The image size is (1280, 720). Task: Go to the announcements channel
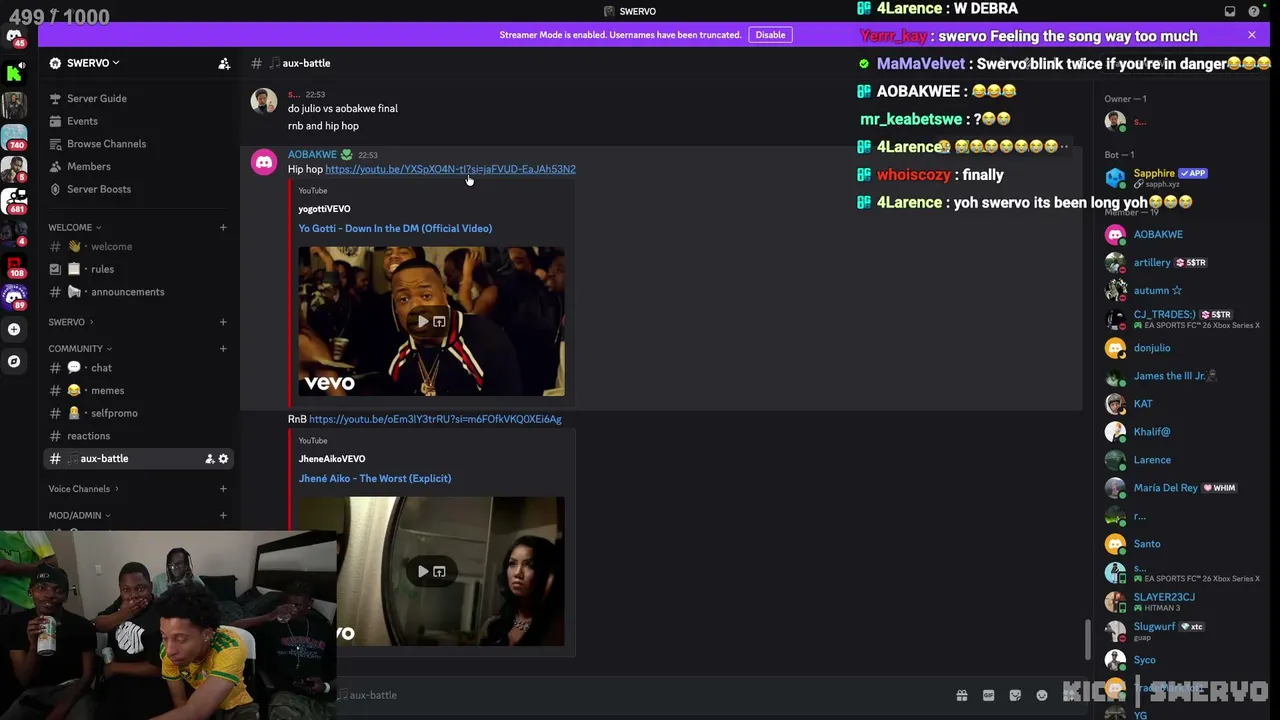[139, 292]
